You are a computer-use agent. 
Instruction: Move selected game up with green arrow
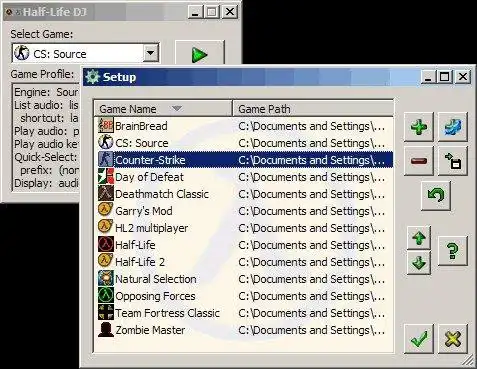click(419, 237)
